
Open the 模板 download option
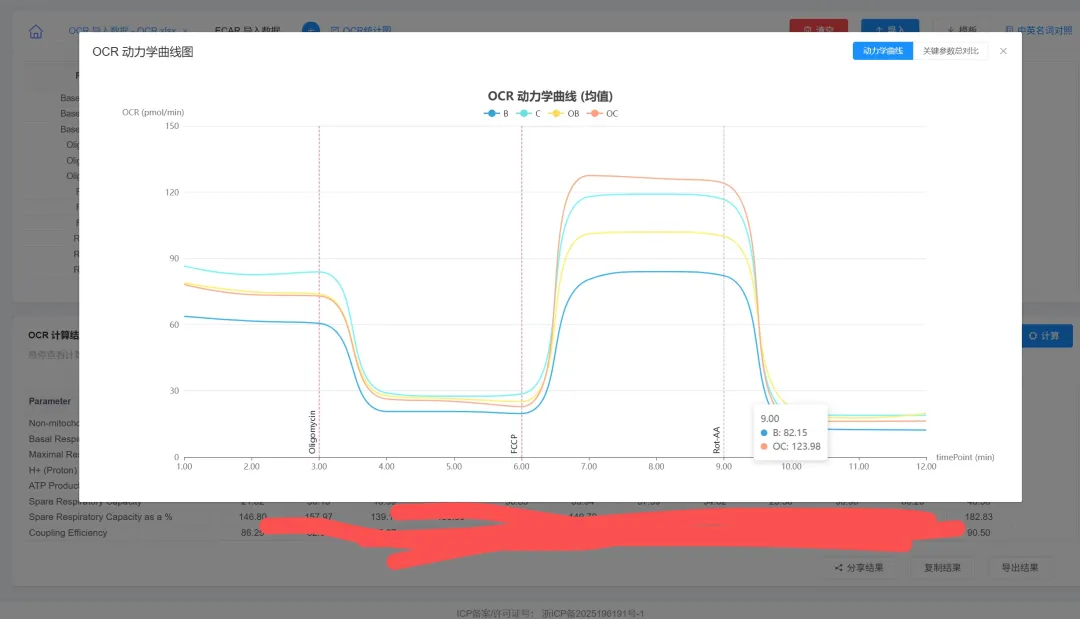[x=961, y=31]
